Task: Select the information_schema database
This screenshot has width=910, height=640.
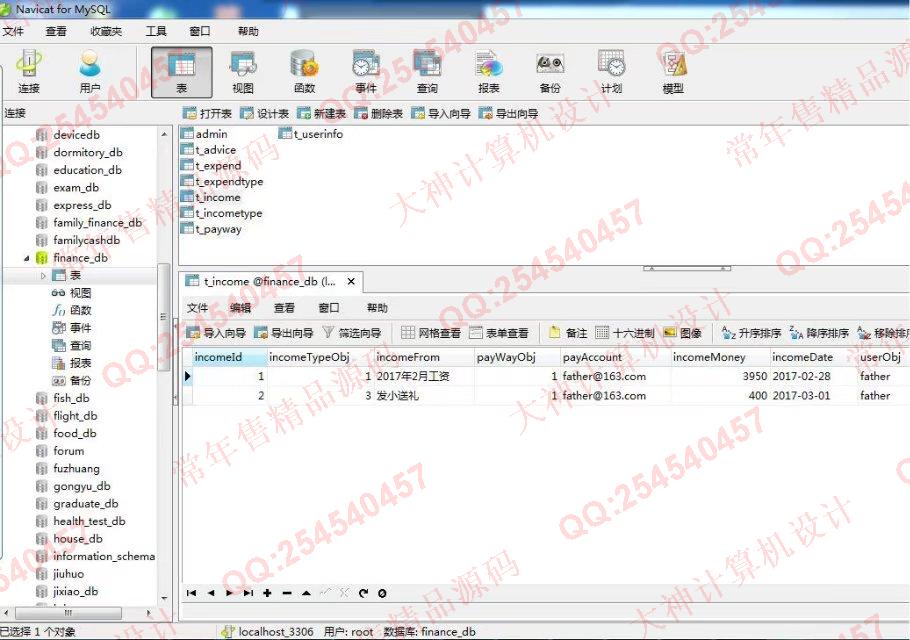Action: 103,556
